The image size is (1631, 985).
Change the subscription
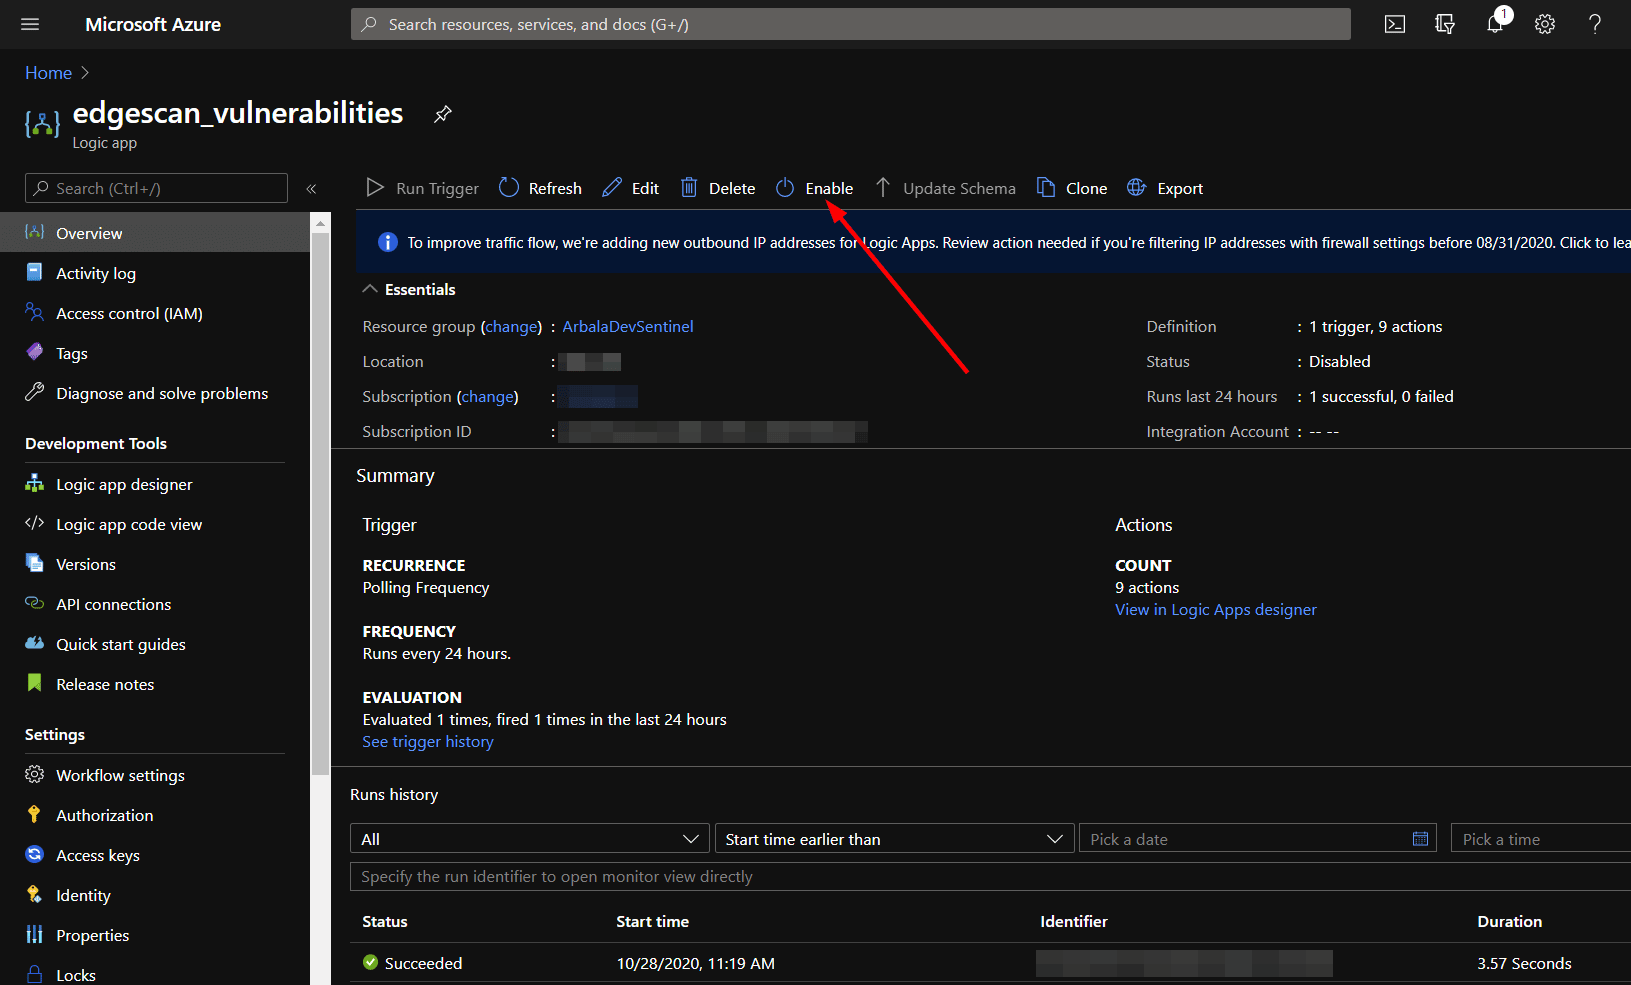coord(487,396)
